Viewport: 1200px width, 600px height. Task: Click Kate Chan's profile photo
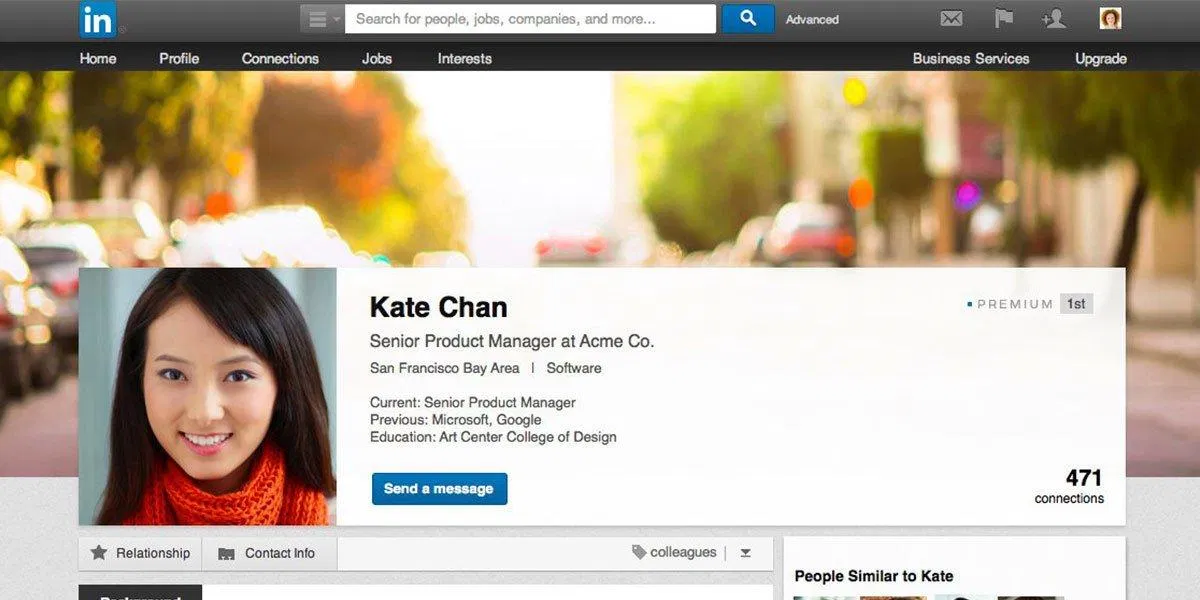tap(208, 396)
